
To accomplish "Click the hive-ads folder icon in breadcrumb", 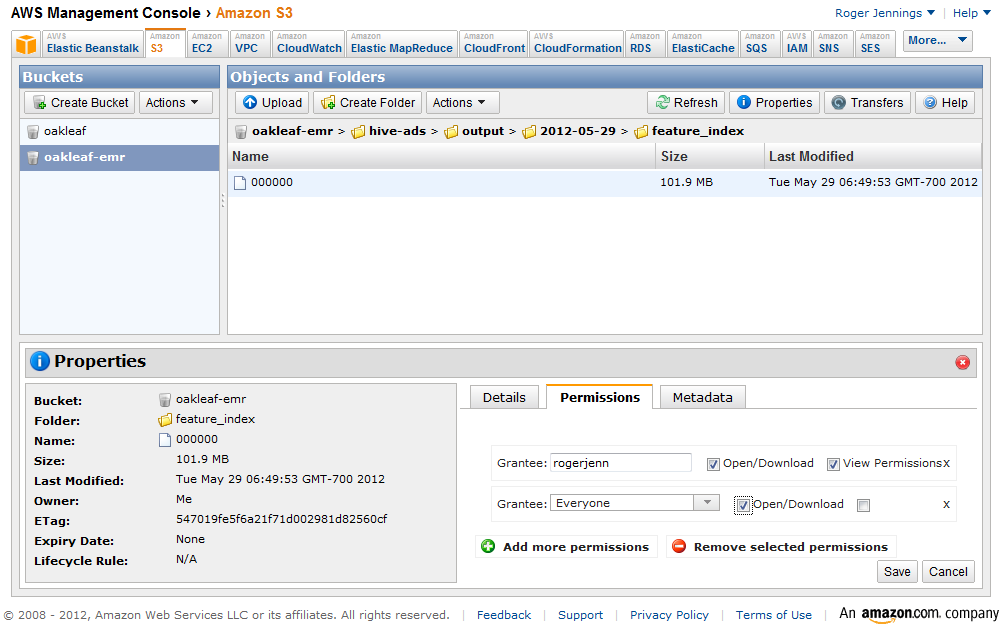I will tap(358, 132).
